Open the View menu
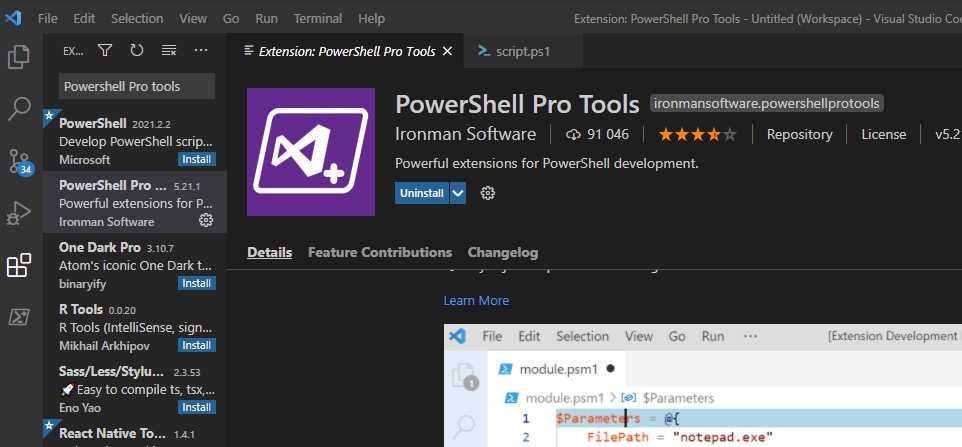Viewport: 962px width, 447px height. (x=193, y=18)
